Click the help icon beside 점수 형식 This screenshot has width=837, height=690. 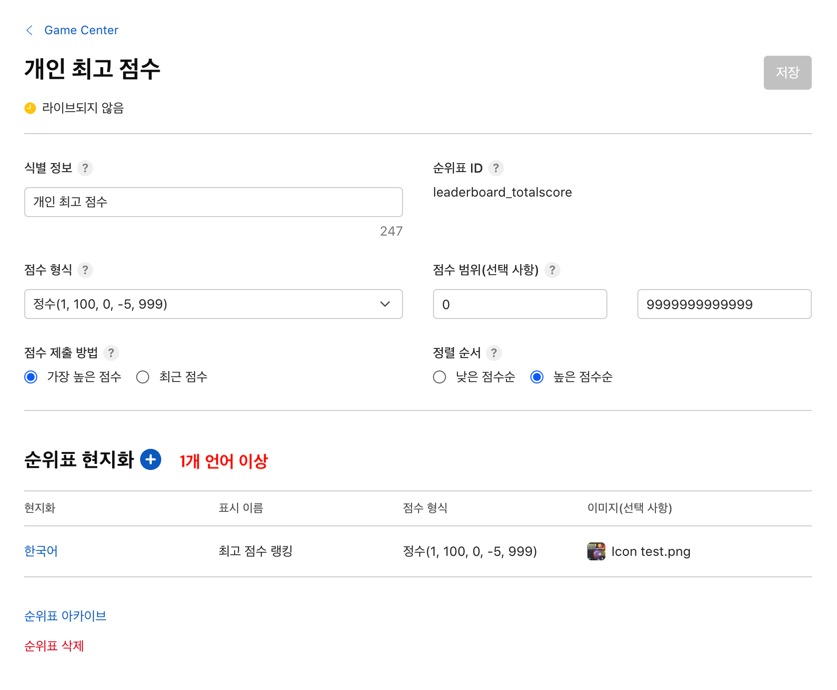point(85,270)
